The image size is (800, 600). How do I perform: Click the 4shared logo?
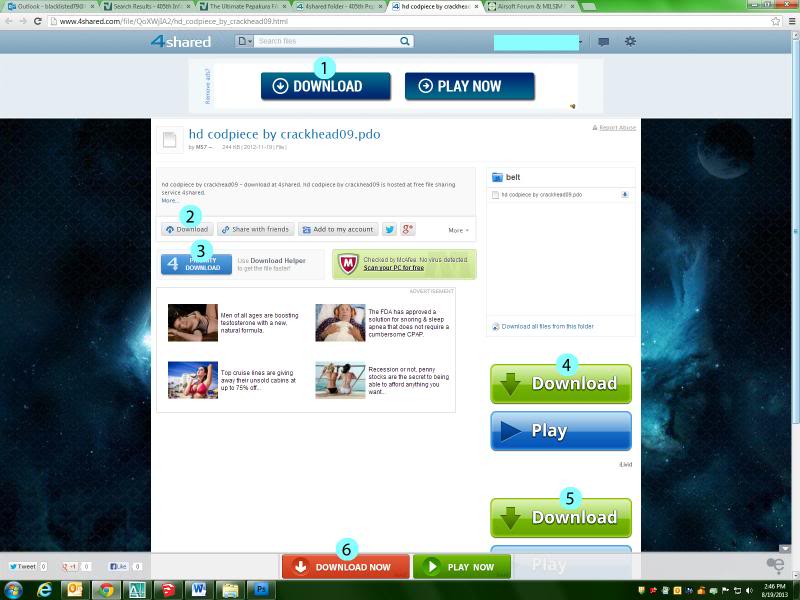point(181,41)
